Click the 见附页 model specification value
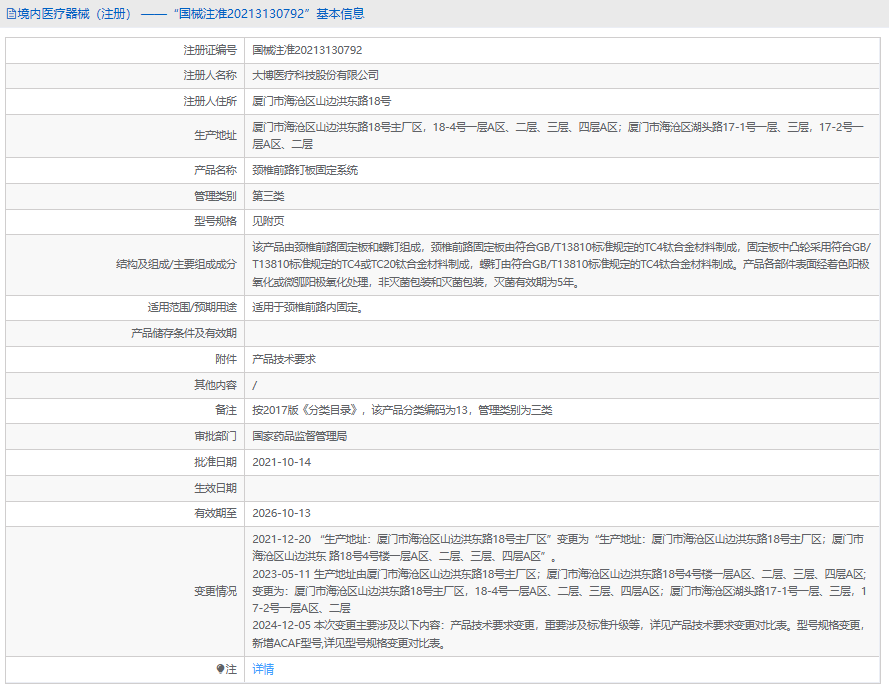This screenshot has height=687, width=889. coord(268,221)
